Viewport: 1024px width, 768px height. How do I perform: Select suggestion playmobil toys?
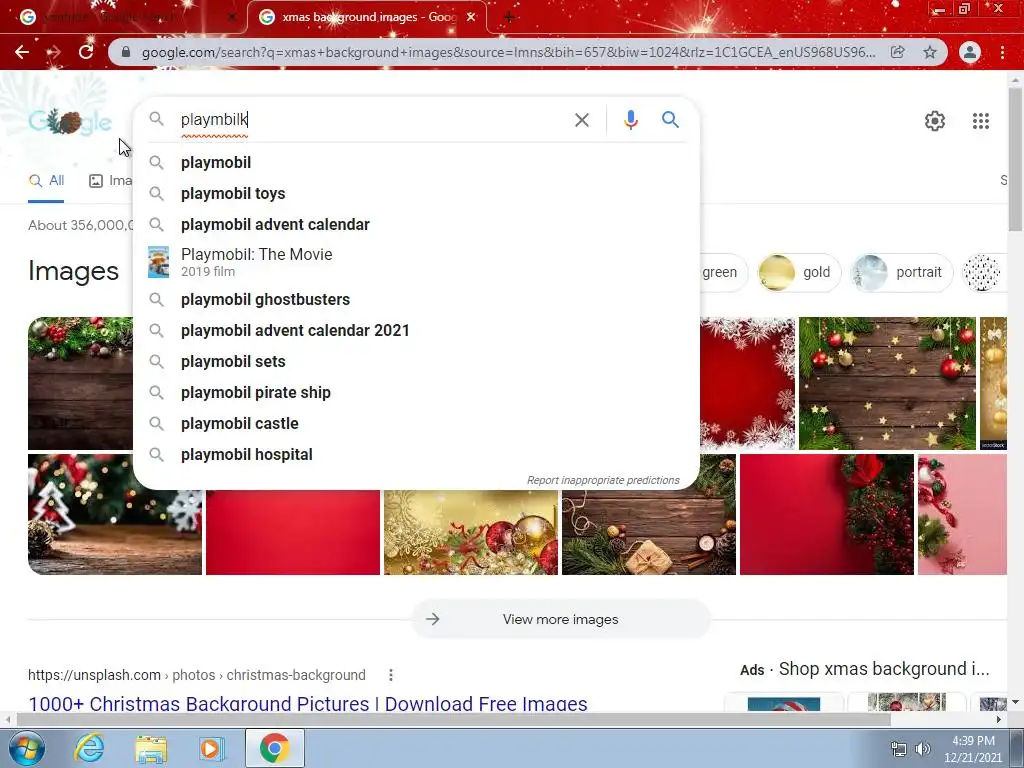pos(417,193)
